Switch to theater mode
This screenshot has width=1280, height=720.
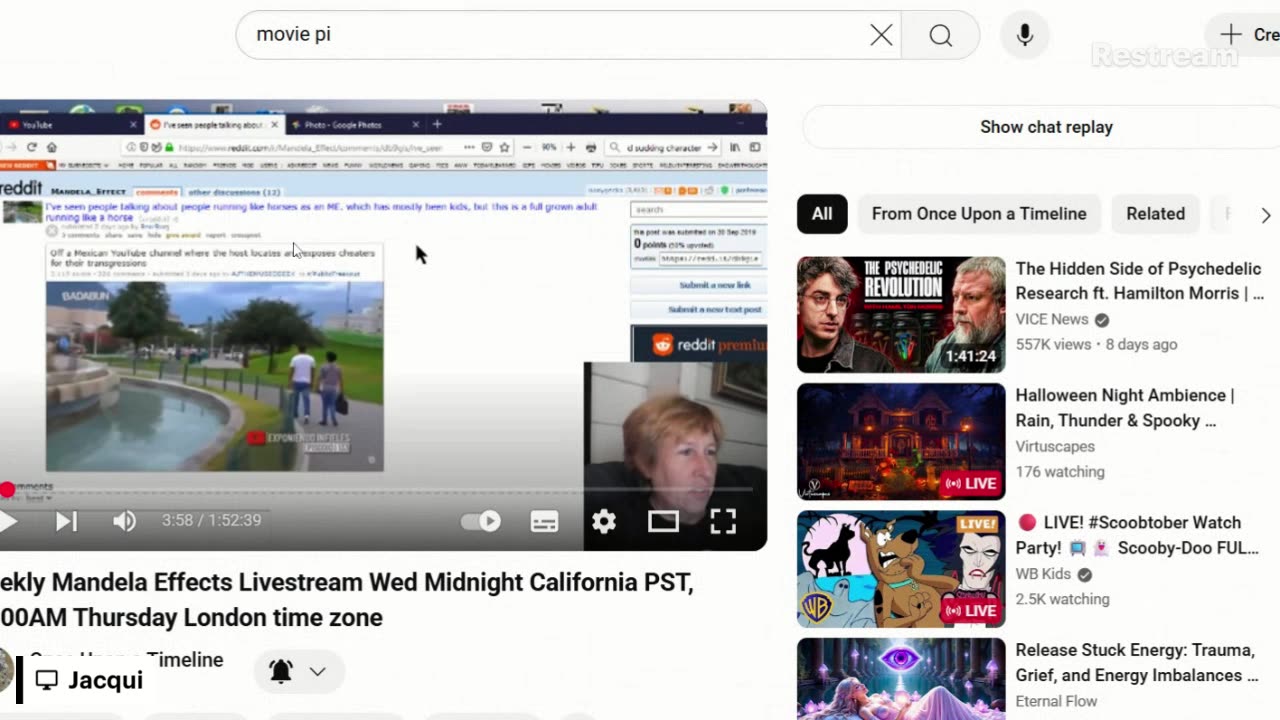tap(663, 521)
